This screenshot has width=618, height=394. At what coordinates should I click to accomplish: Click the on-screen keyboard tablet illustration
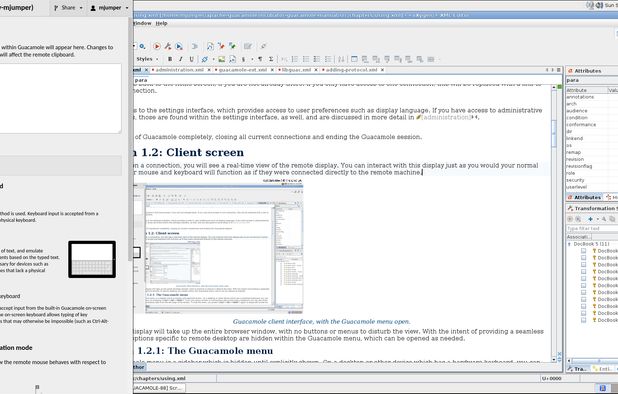[x=92, y=259]
